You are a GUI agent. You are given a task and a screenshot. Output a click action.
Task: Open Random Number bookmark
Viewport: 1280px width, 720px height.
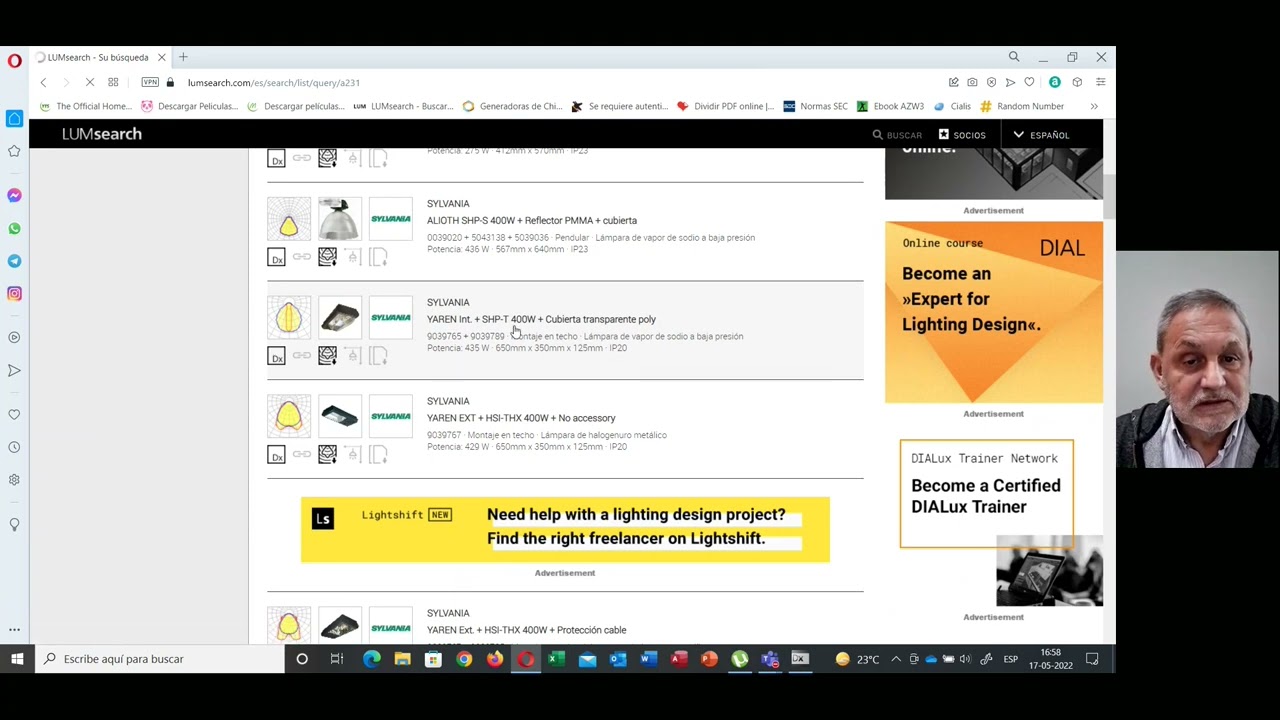[1022, 106]
